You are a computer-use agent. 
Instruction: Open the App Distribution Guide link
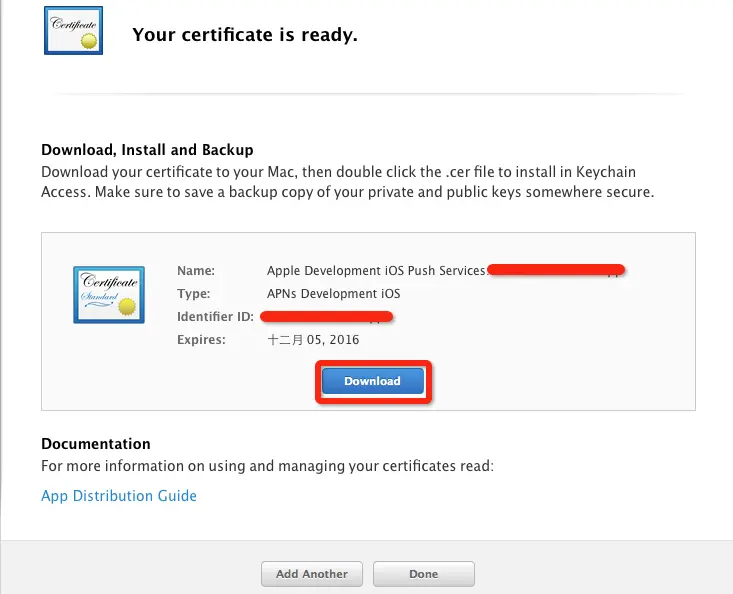coord(119,495)
